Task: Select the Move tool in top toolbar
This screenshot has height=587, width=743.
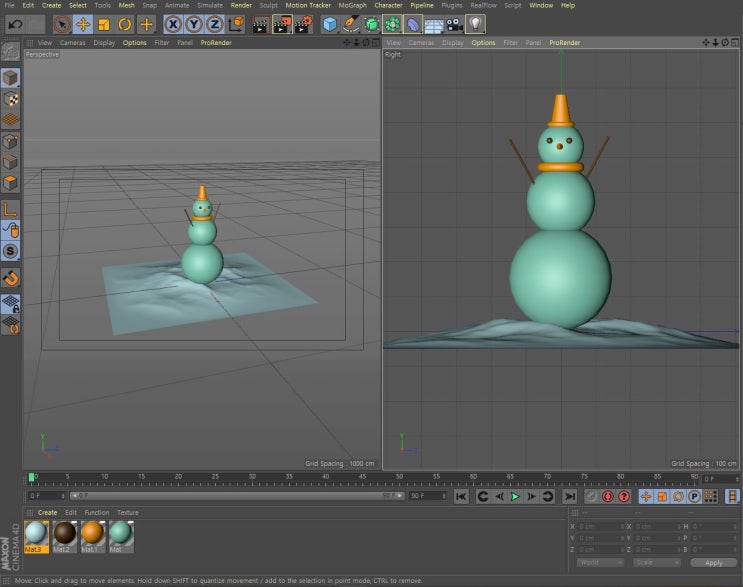Action: [83, 24]
